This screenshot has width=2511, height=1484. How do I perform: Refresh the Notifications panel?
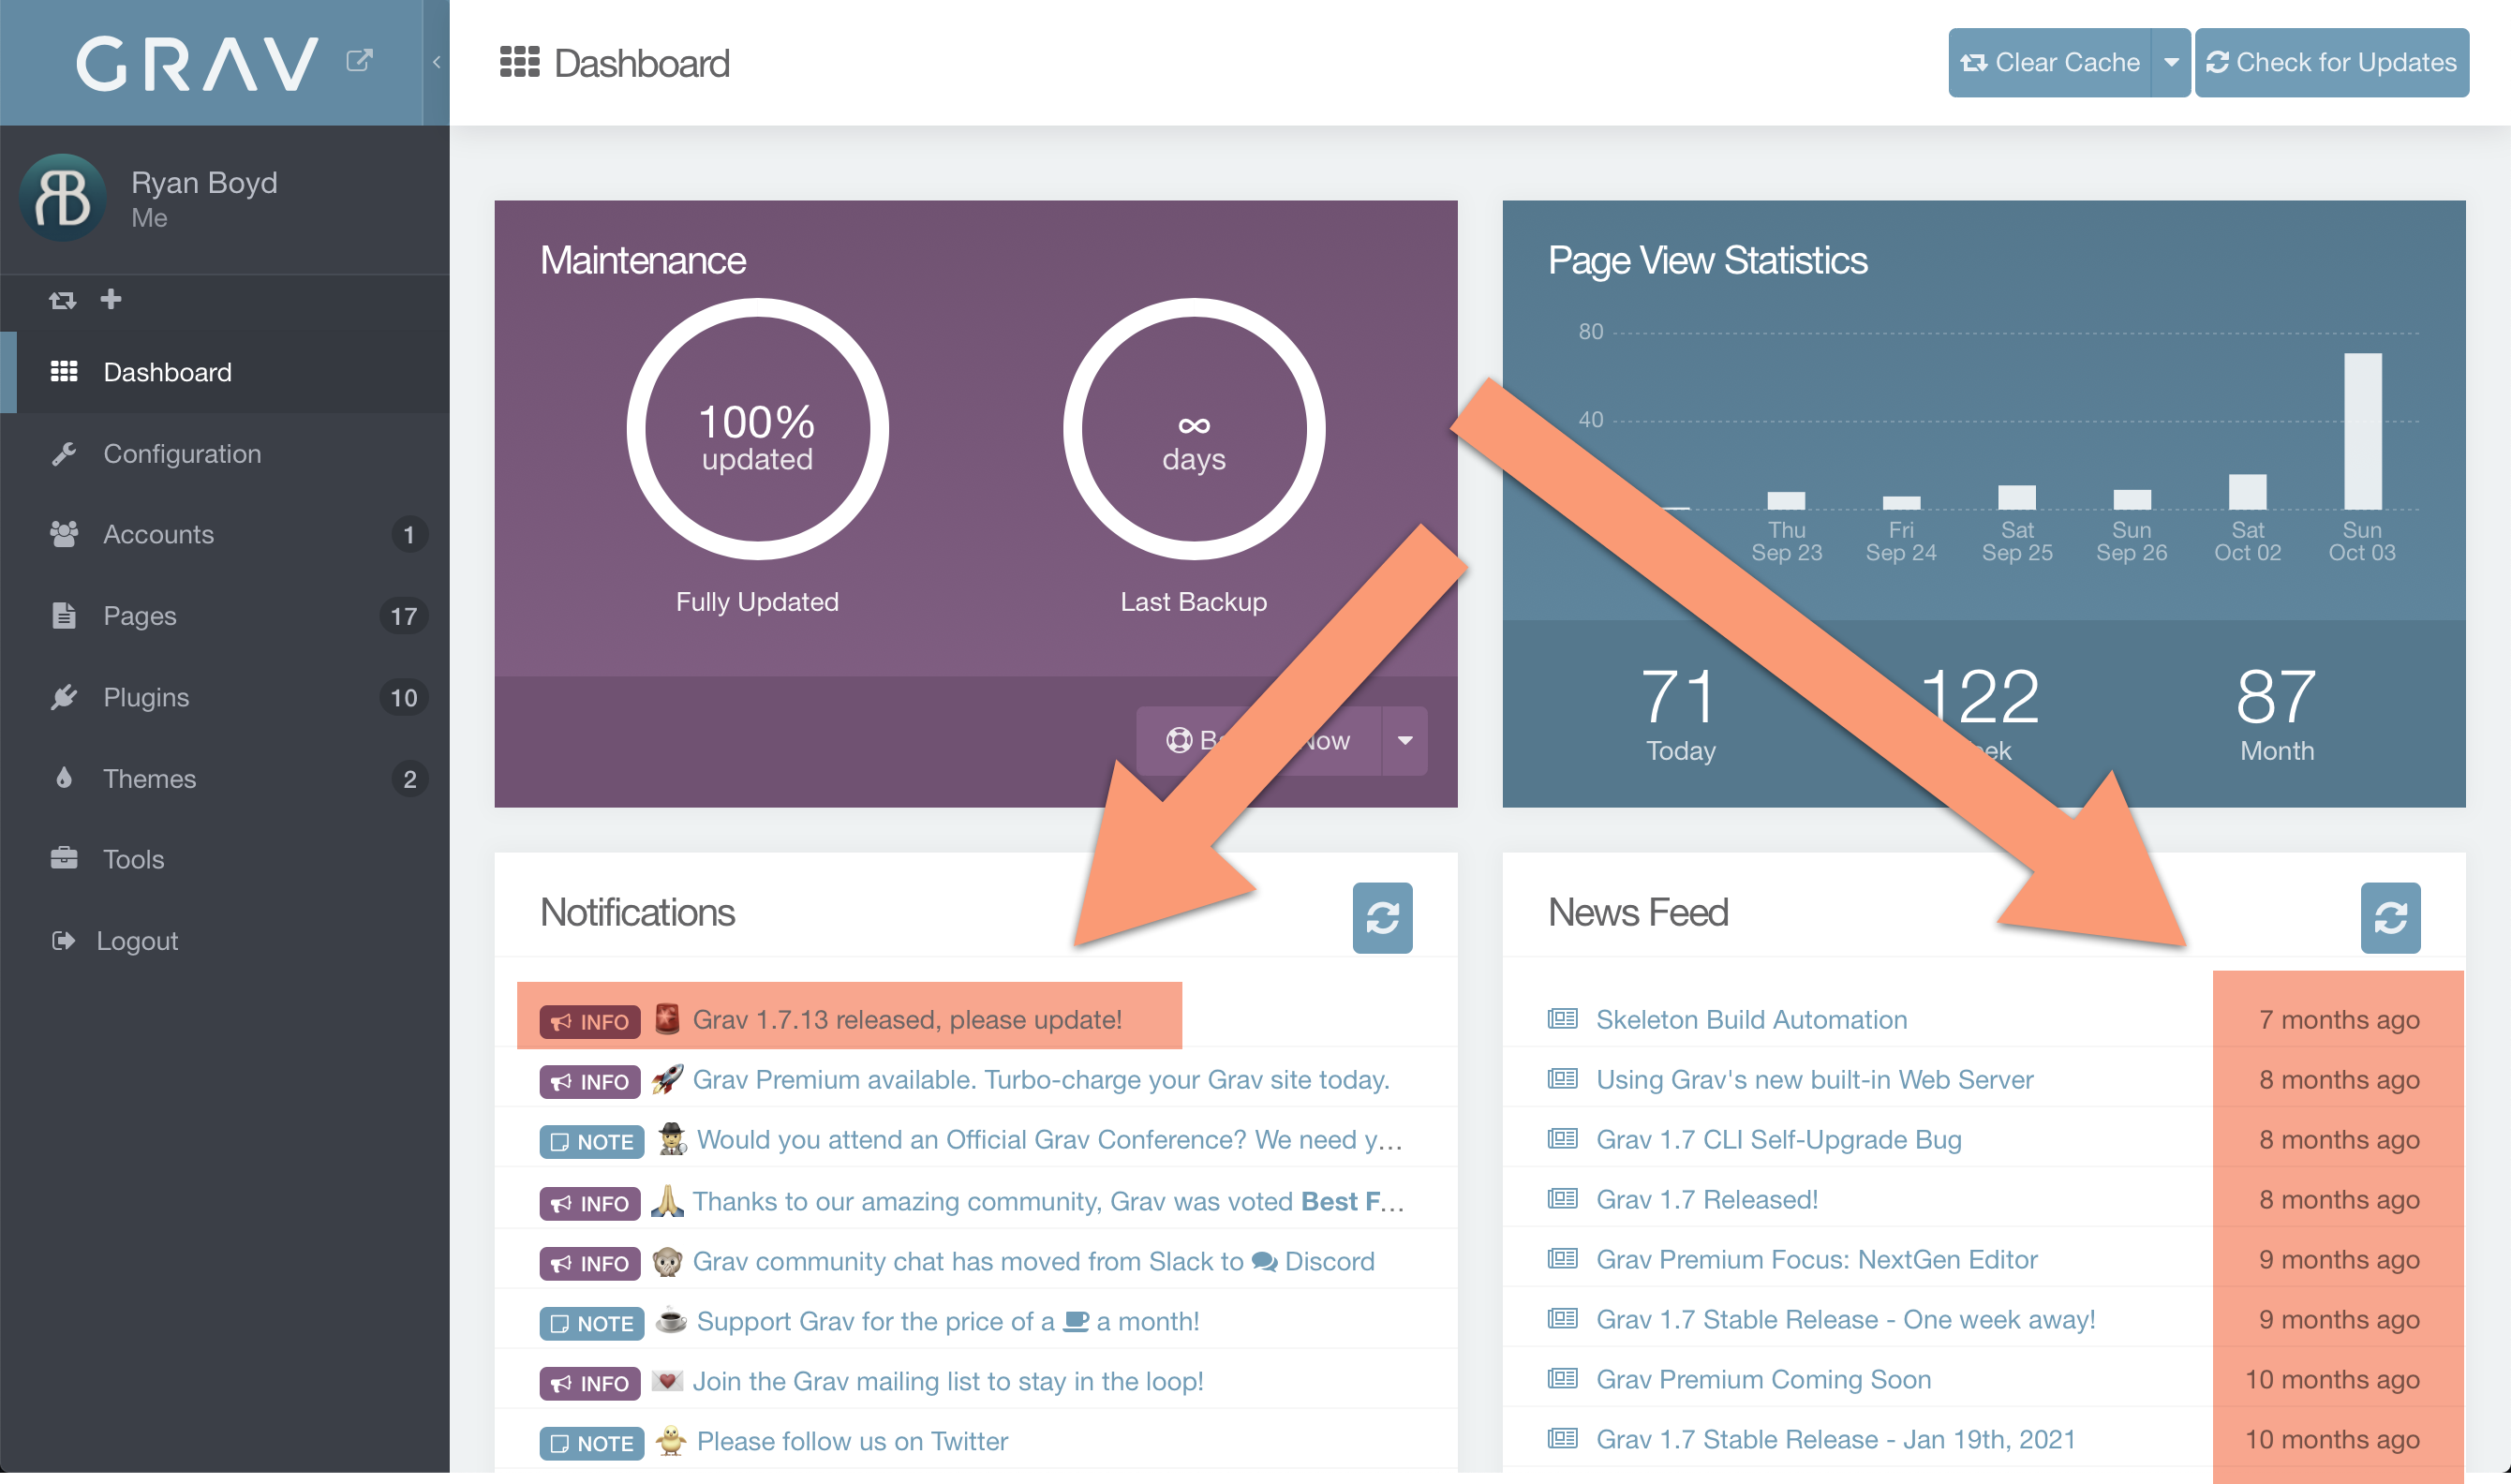pyautogui.click(x=1382, y=917)
